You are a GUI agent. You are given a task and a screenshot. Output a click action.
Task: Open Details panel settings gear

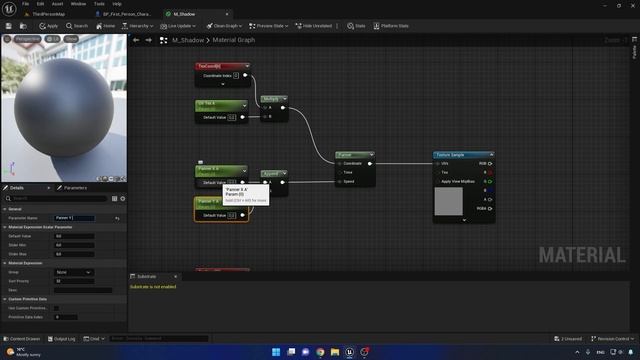(x=122, y=198)
